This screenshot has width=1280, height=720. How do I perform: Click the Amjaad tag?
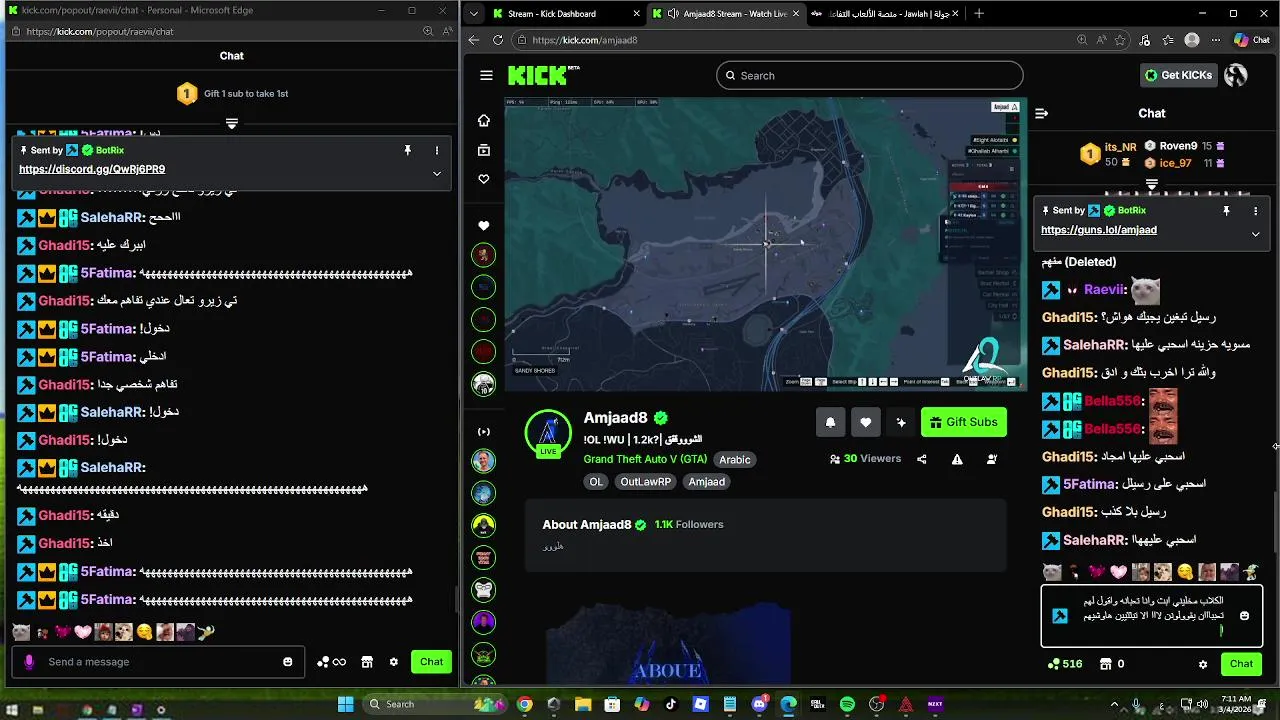(x=707, y=482)
